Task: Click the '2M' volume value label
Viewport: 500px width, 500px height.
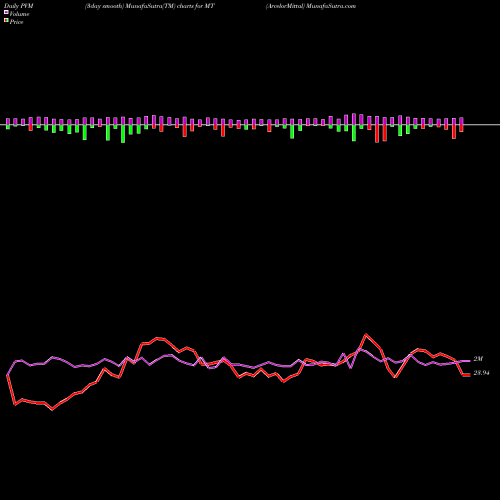Action: [478, 359]
